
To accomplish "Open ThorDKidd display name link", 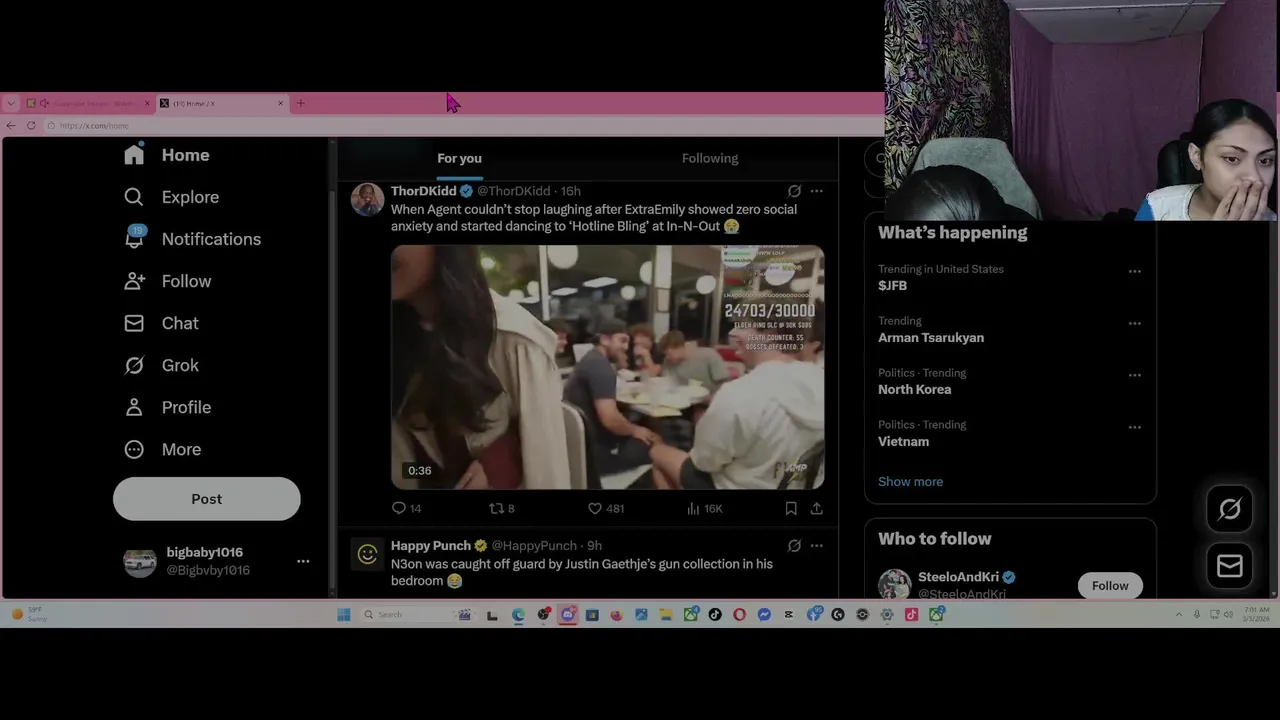I will [424, 191].
